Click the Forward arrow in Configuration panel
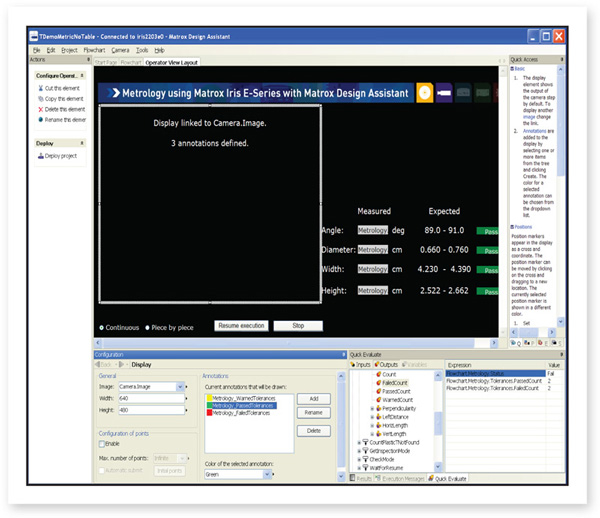Viewport: 600px width, 518px height. 121,365
